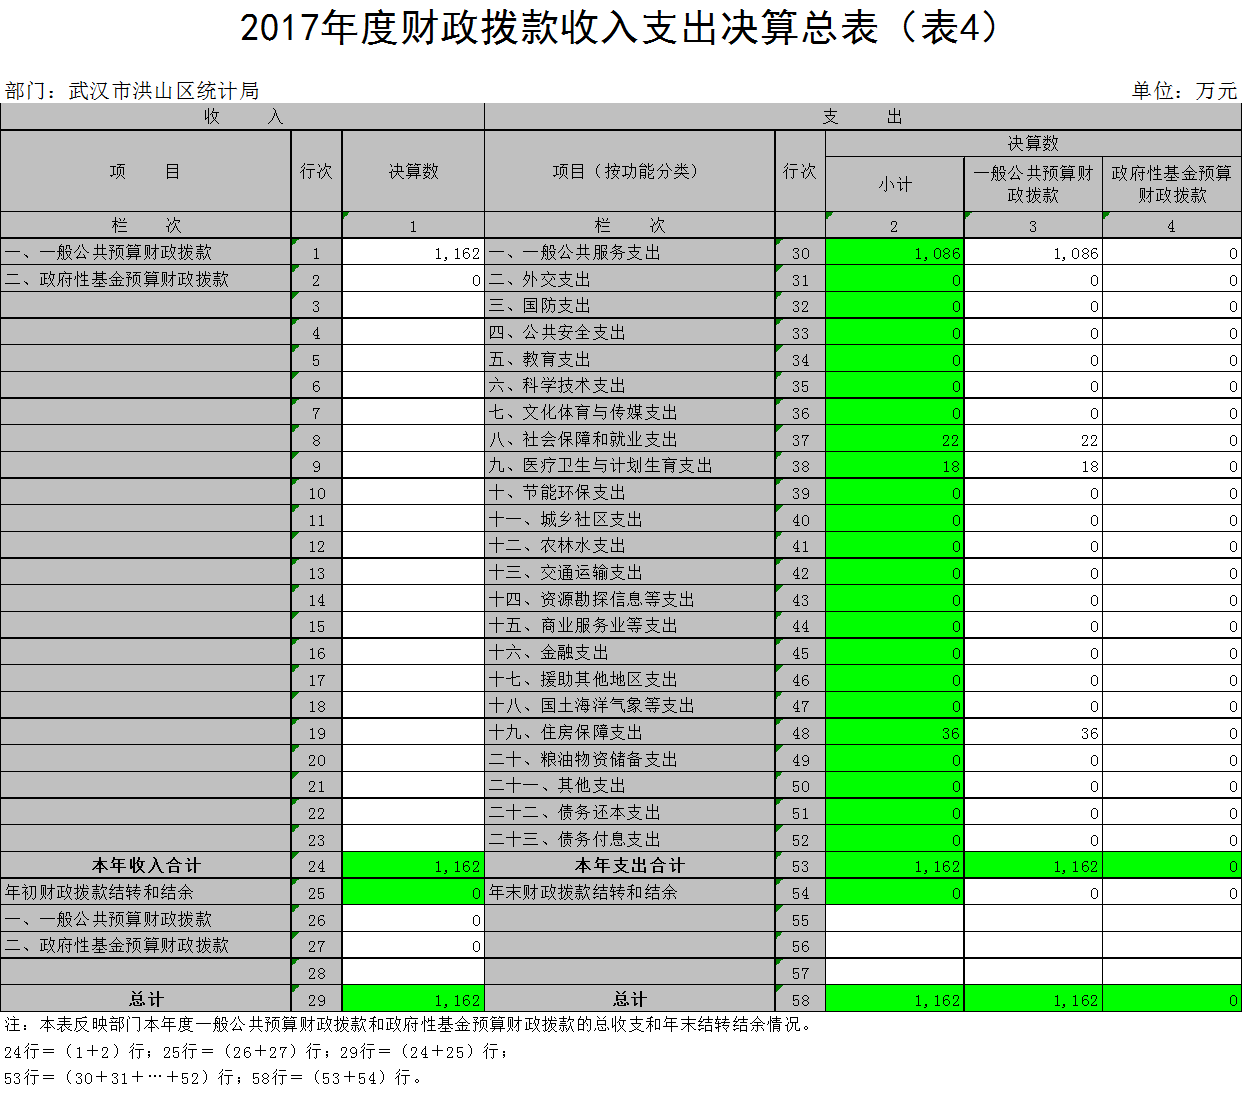Click the title 2017年度财政拨款收入支出决算总表
The height and width of the screenshot is (1093, 1243).
[x=620, y=29]
